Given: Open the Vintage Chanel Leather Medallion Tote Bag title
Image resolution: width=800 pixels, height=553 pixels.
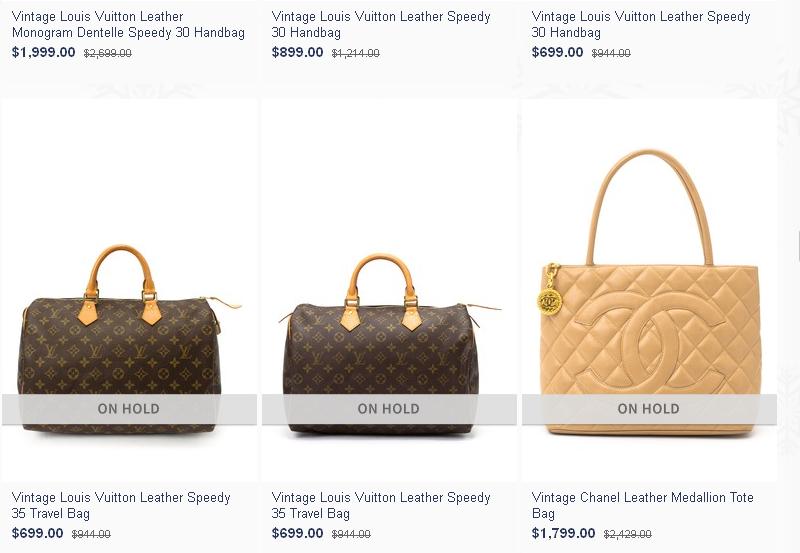Looking at the screenshot, I should 642,505.
